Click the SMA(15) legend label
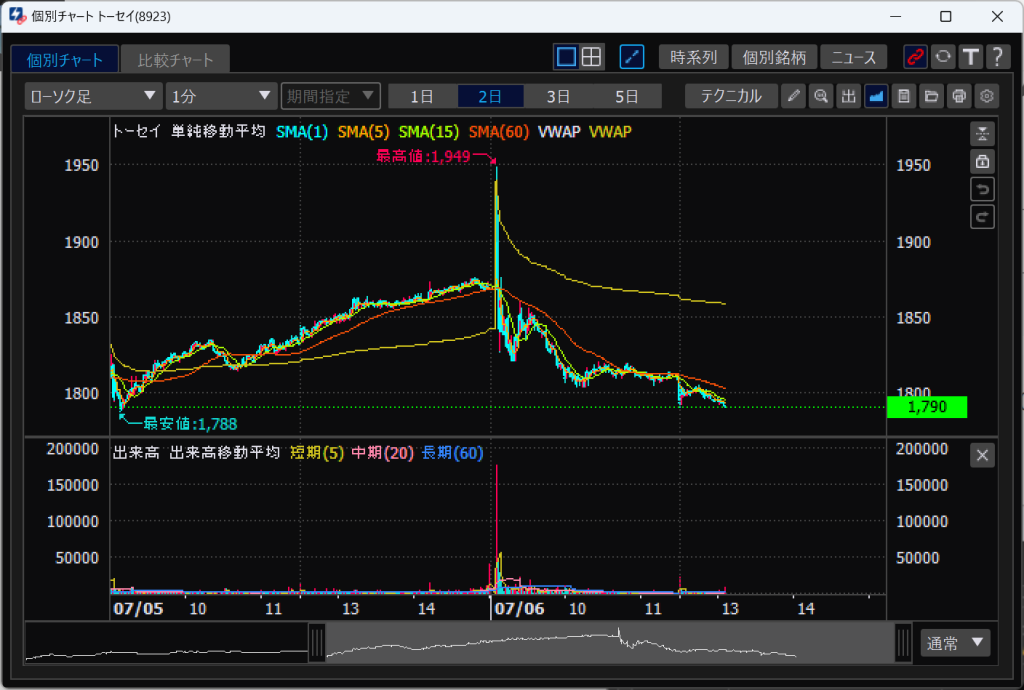This screenshot has height=690, width=1024. (x=428, y=132)
